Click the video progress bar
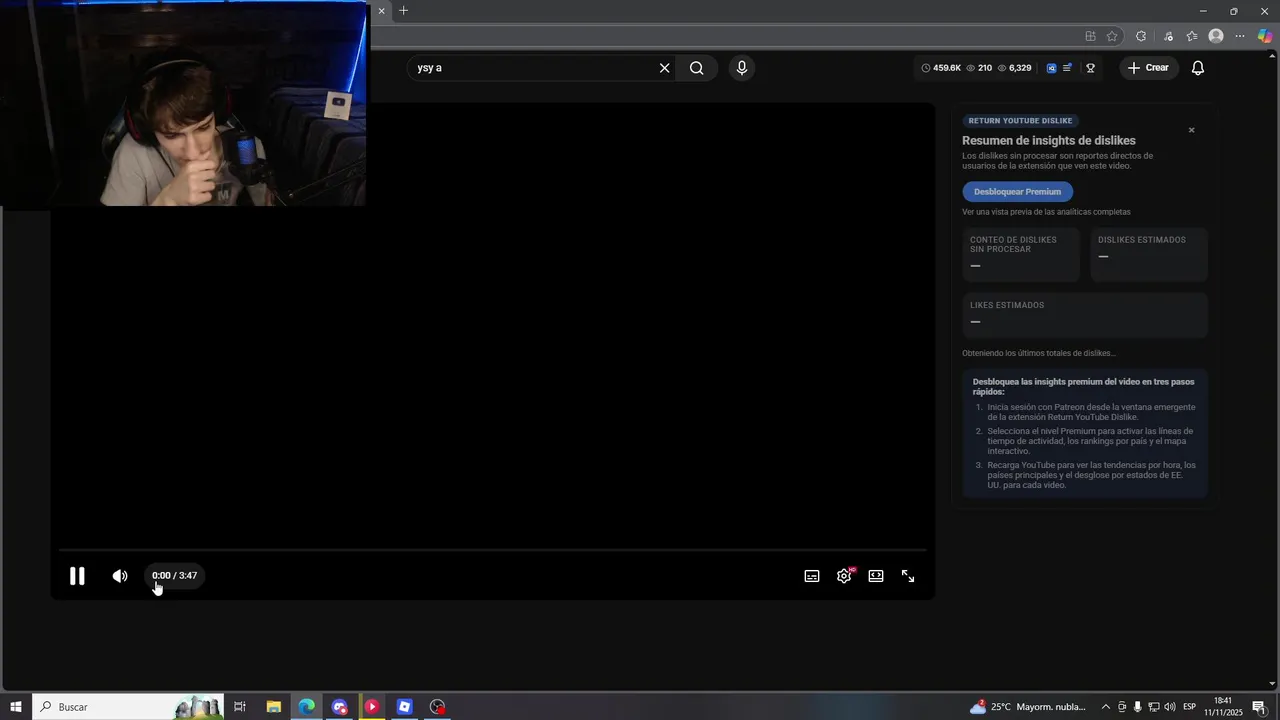The width and height of the screenshot is (1280, 720). click(x=492, y=550)
